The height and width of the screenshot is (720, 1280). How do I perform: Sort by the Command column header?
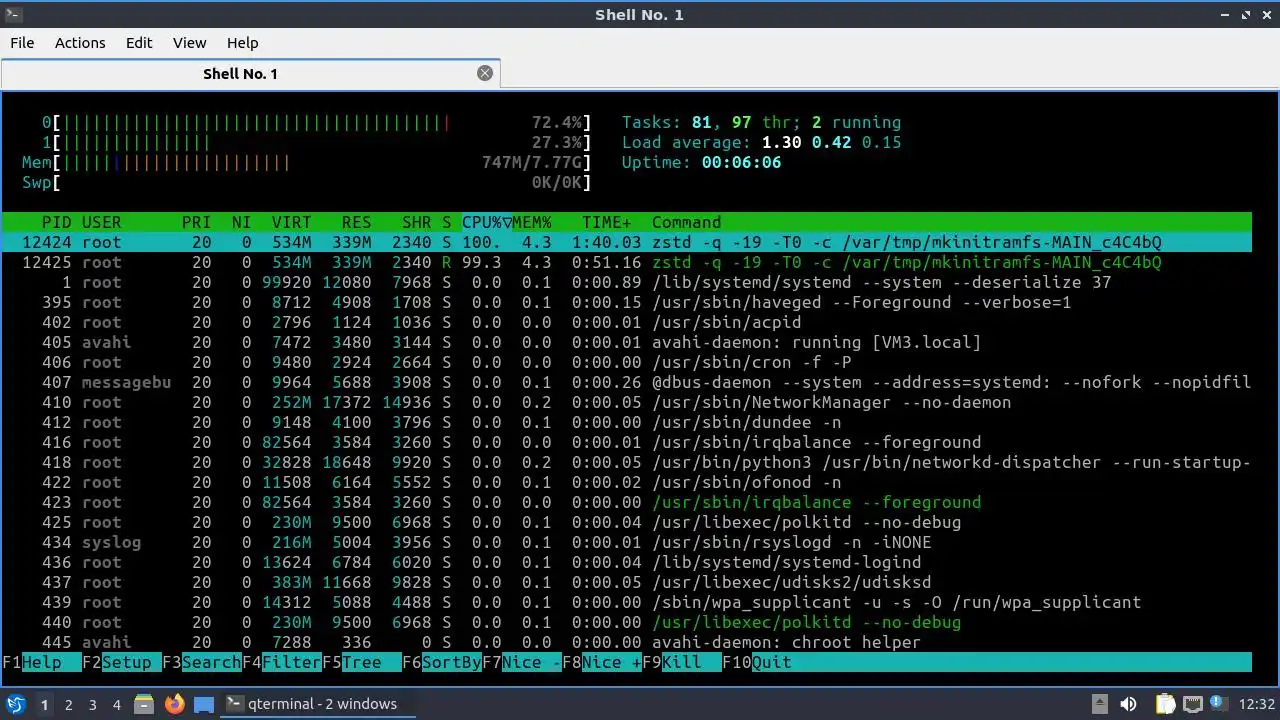(x=687, y=222)
